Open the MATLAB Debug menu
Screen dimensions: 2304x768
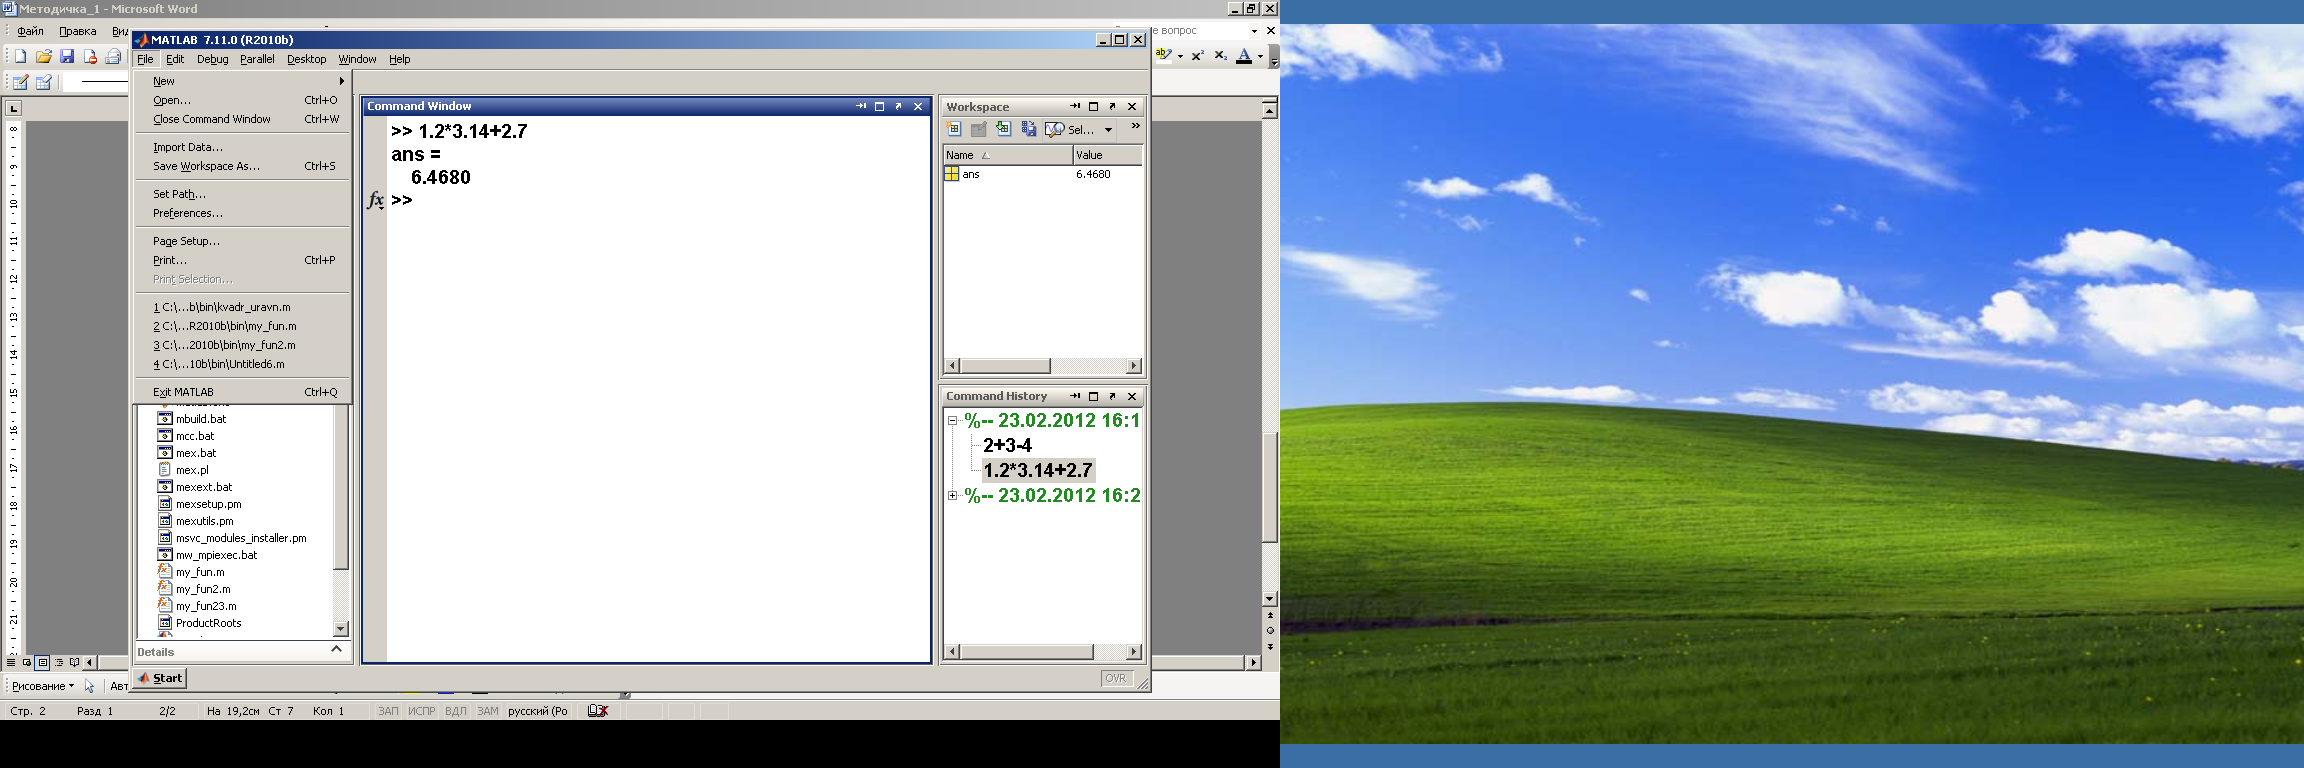coord(212,59)
